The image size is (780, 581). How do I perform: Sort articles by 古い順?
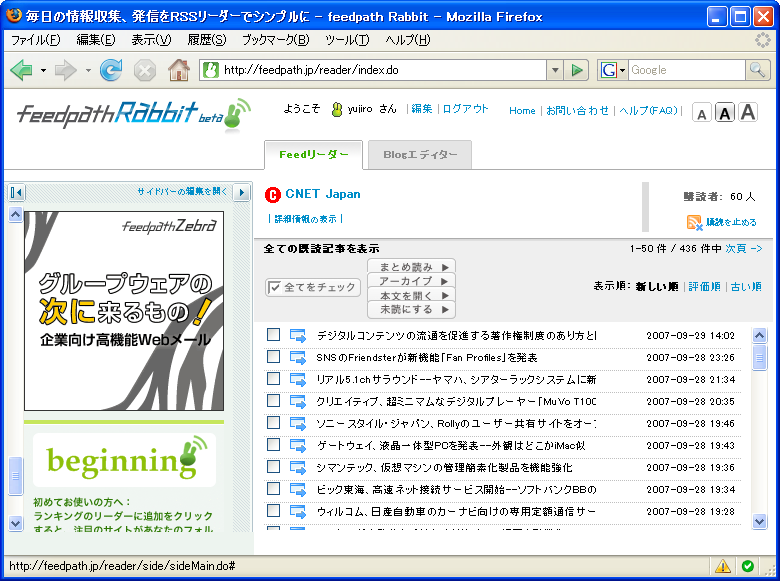[x=746, y=287]
